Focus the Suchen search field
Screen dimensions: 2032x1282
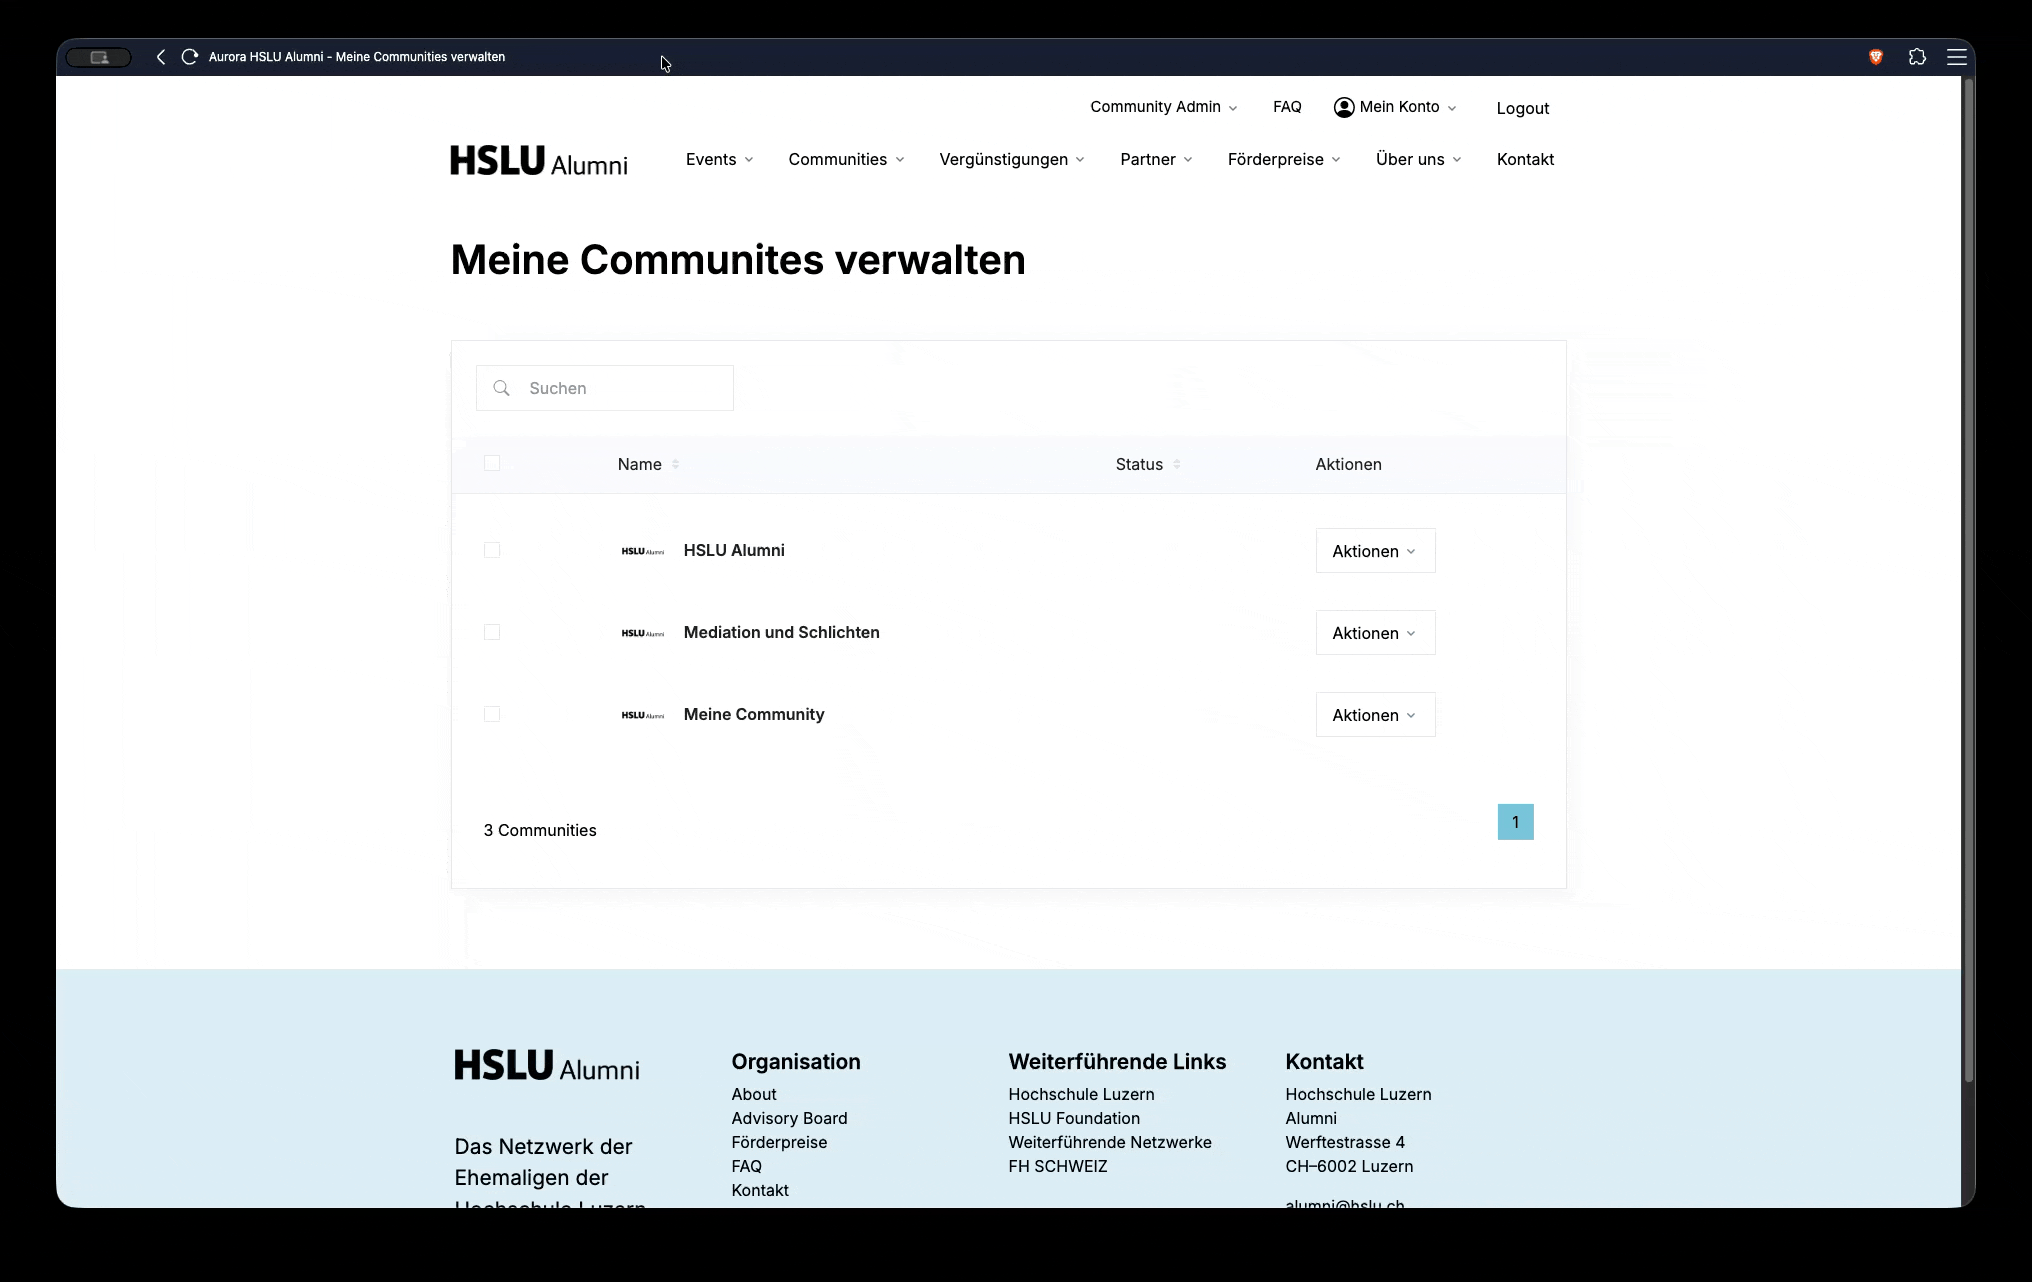pos(605,388)
